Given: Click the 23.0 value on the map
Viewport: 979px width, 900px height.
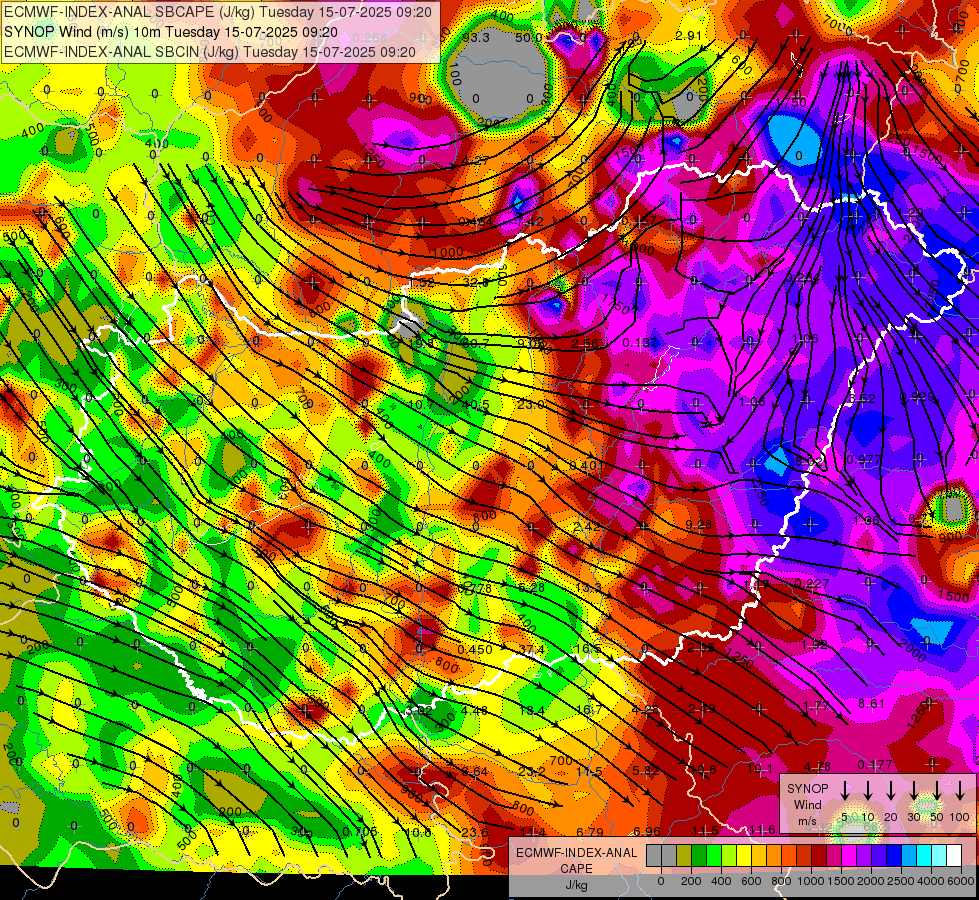Looking at the screenshot, I should pyautogui.click(x=531, y=404).
